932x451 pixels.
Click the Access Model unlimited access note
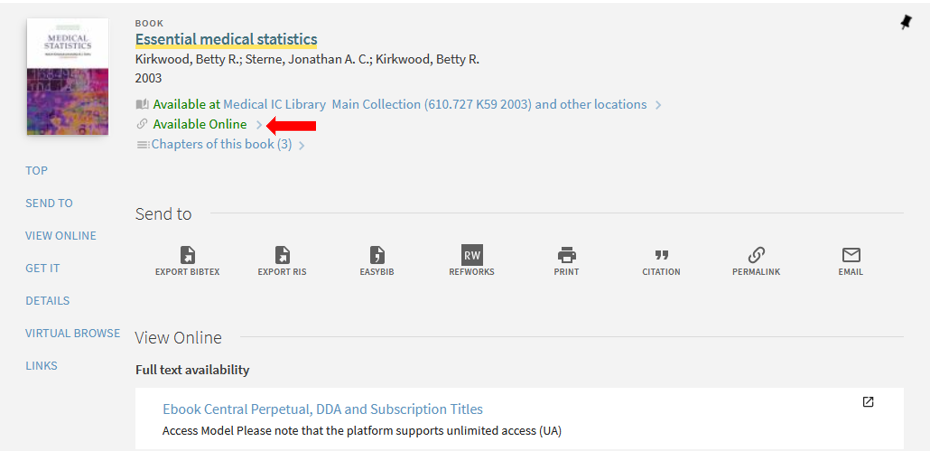(x=362, y=430)
